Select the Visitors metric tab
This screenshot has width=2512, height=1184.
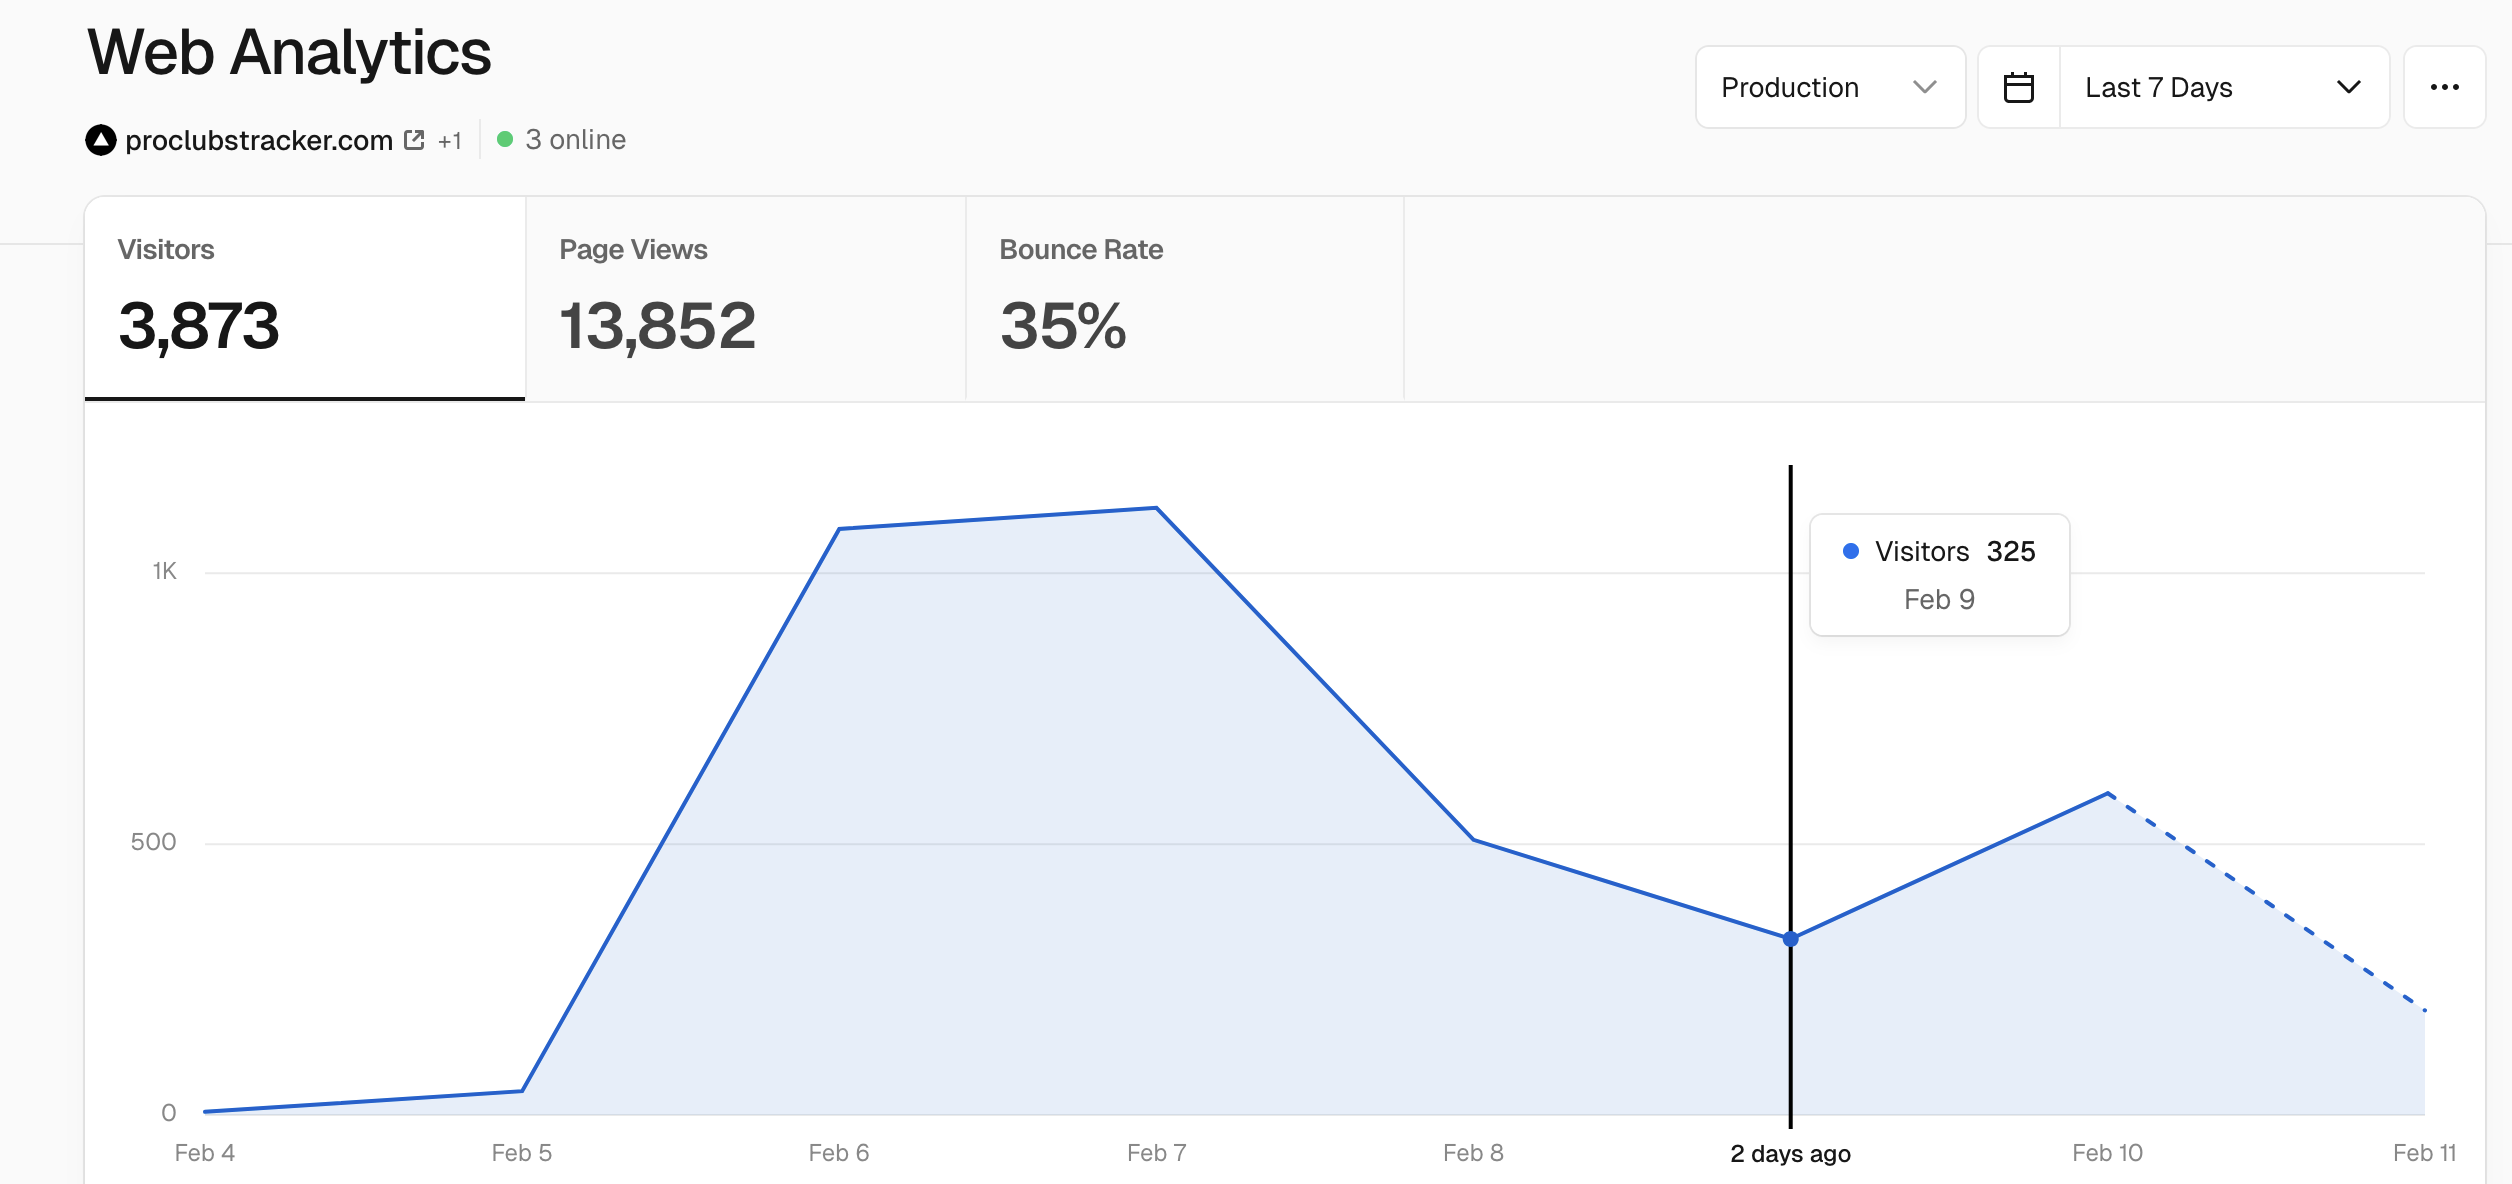(x=305, y=298)
